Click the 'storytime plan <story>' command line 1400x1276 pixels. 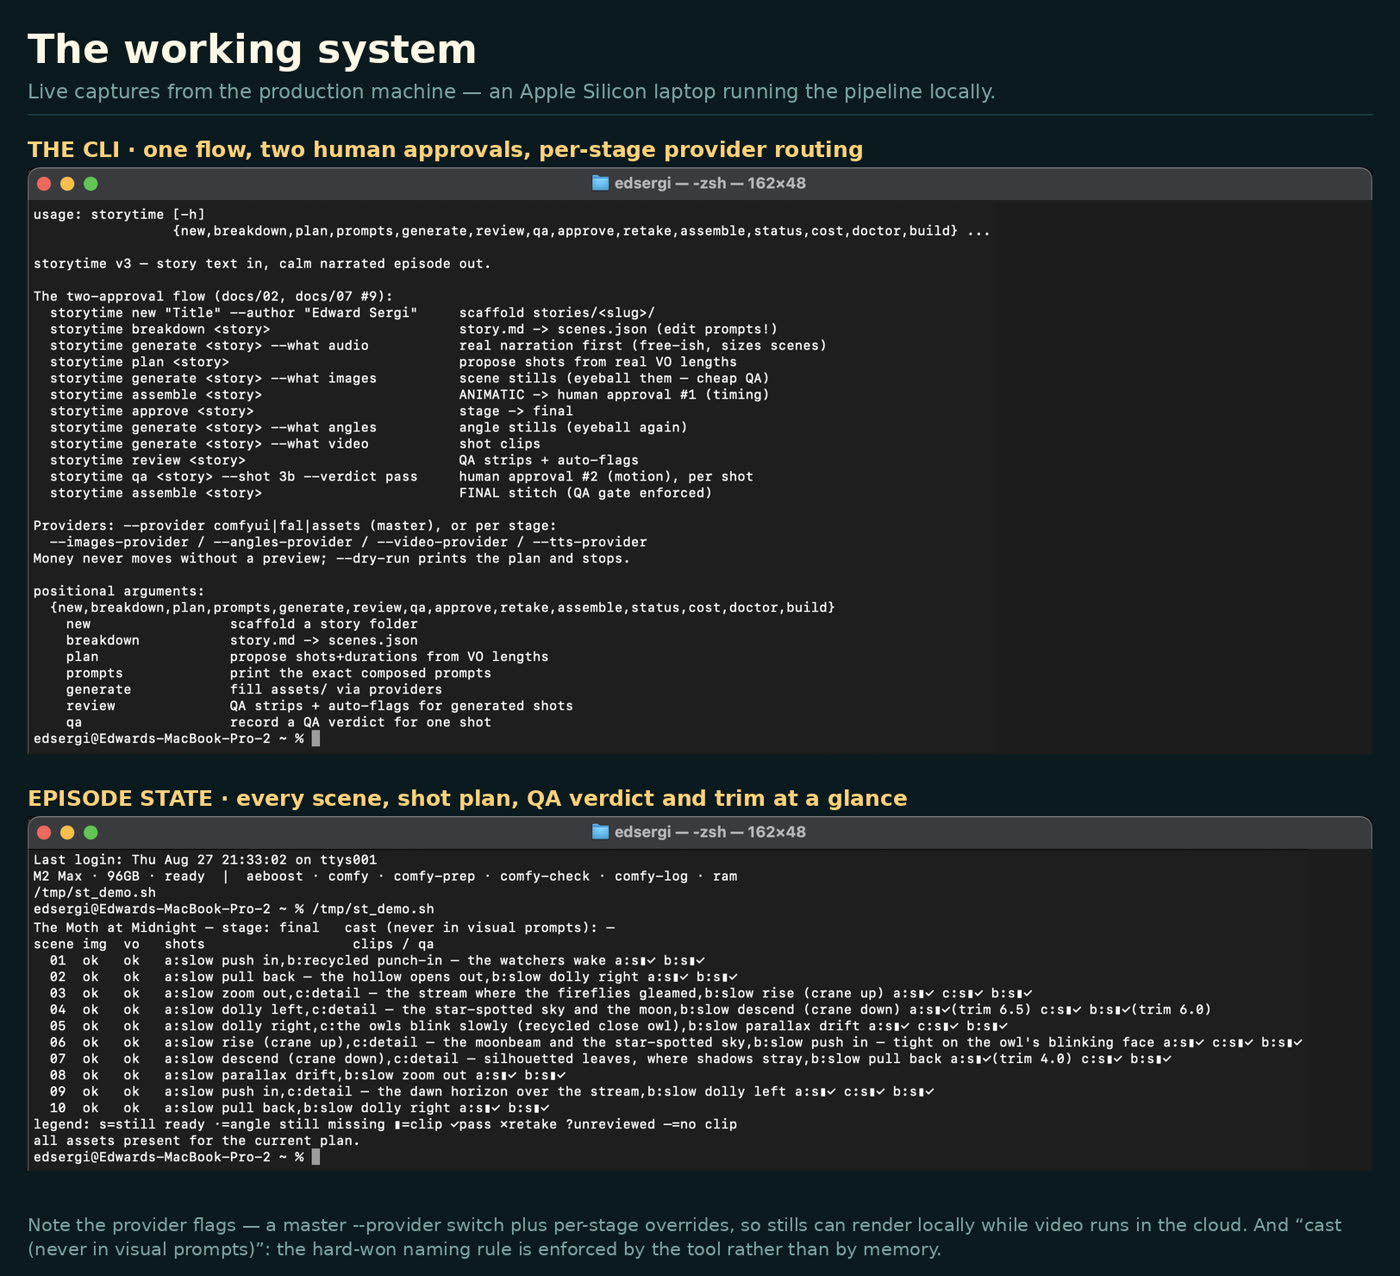[139, 362]
